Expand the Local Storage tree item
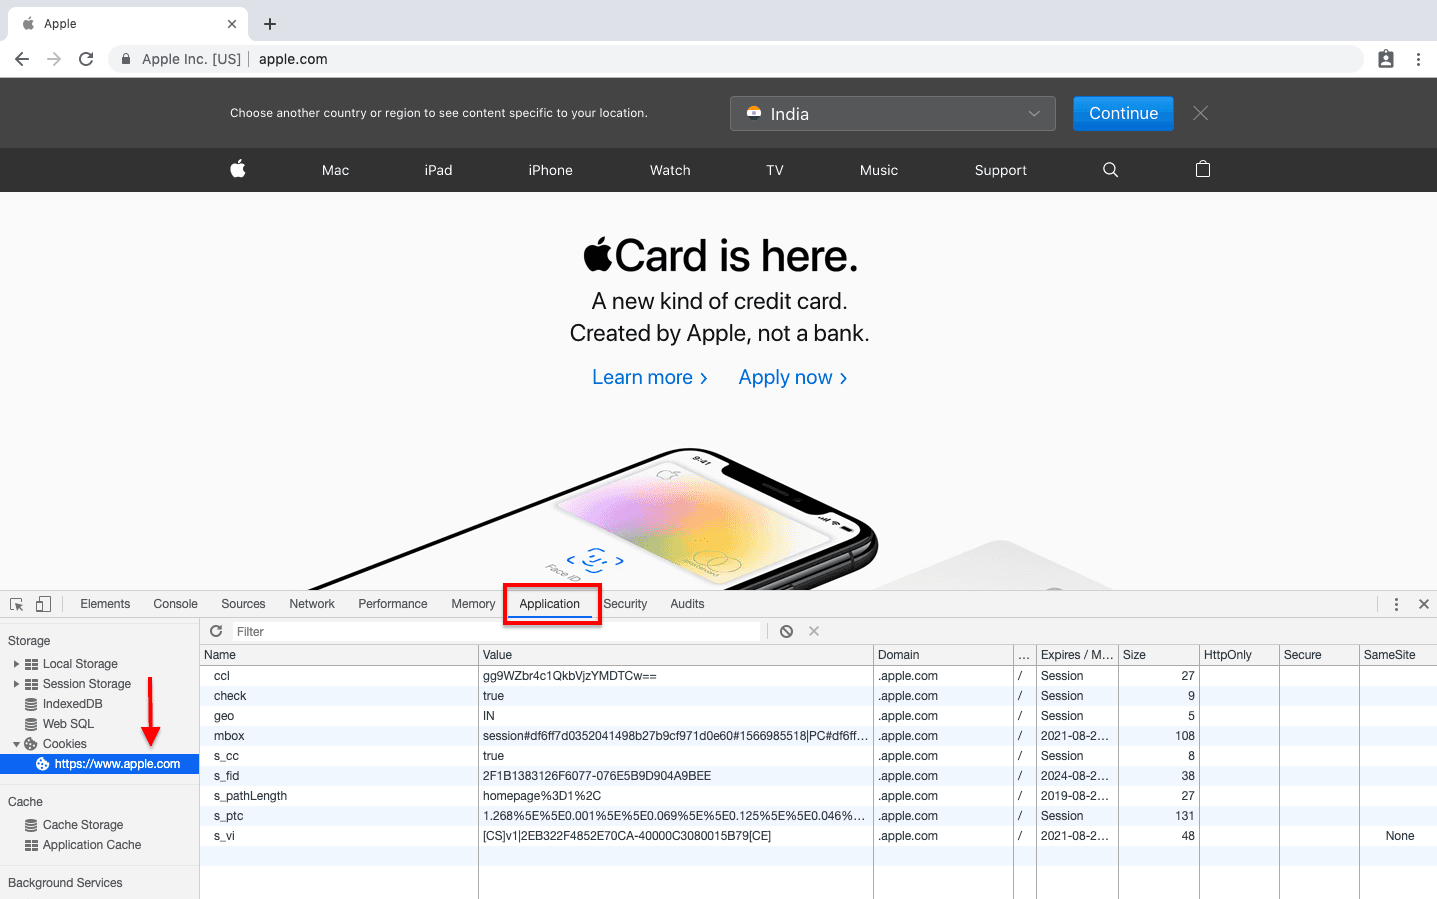 tap(16, 664)
